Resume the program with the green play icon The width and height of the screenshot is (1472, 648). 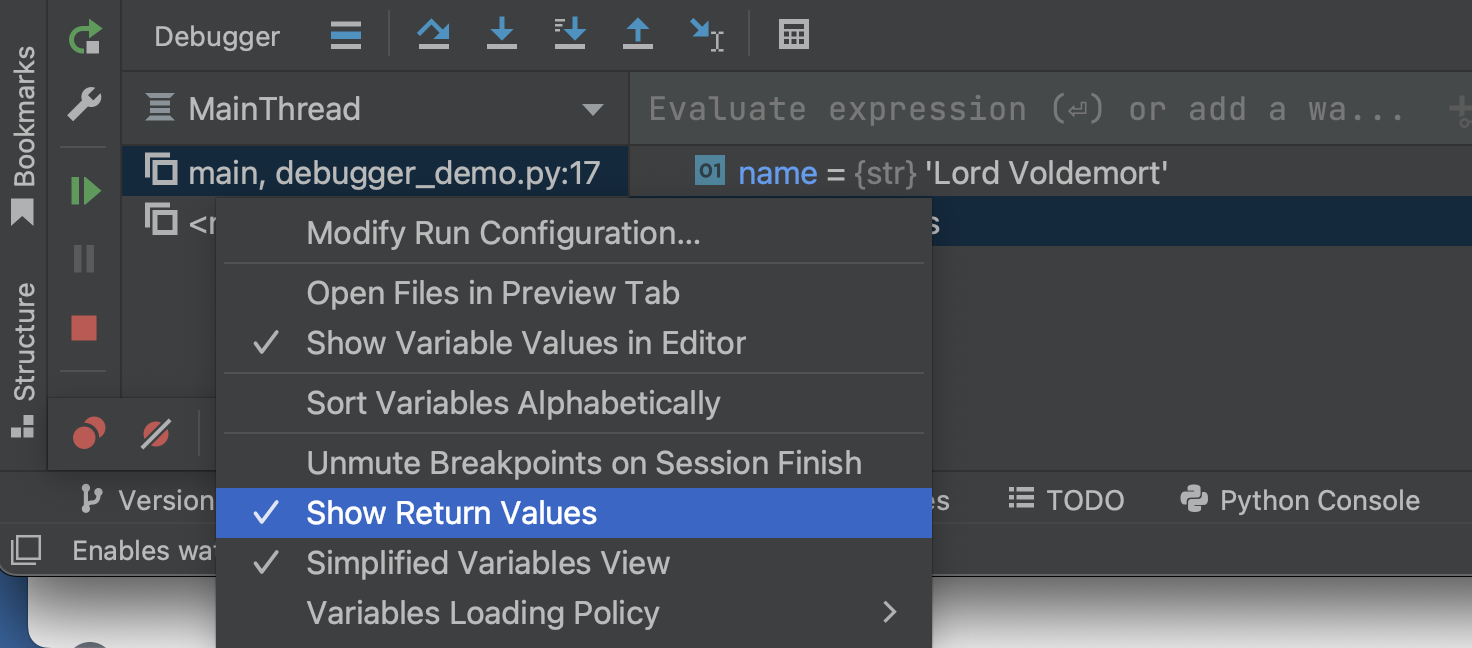pyautogui.click(x=86, y=191)
